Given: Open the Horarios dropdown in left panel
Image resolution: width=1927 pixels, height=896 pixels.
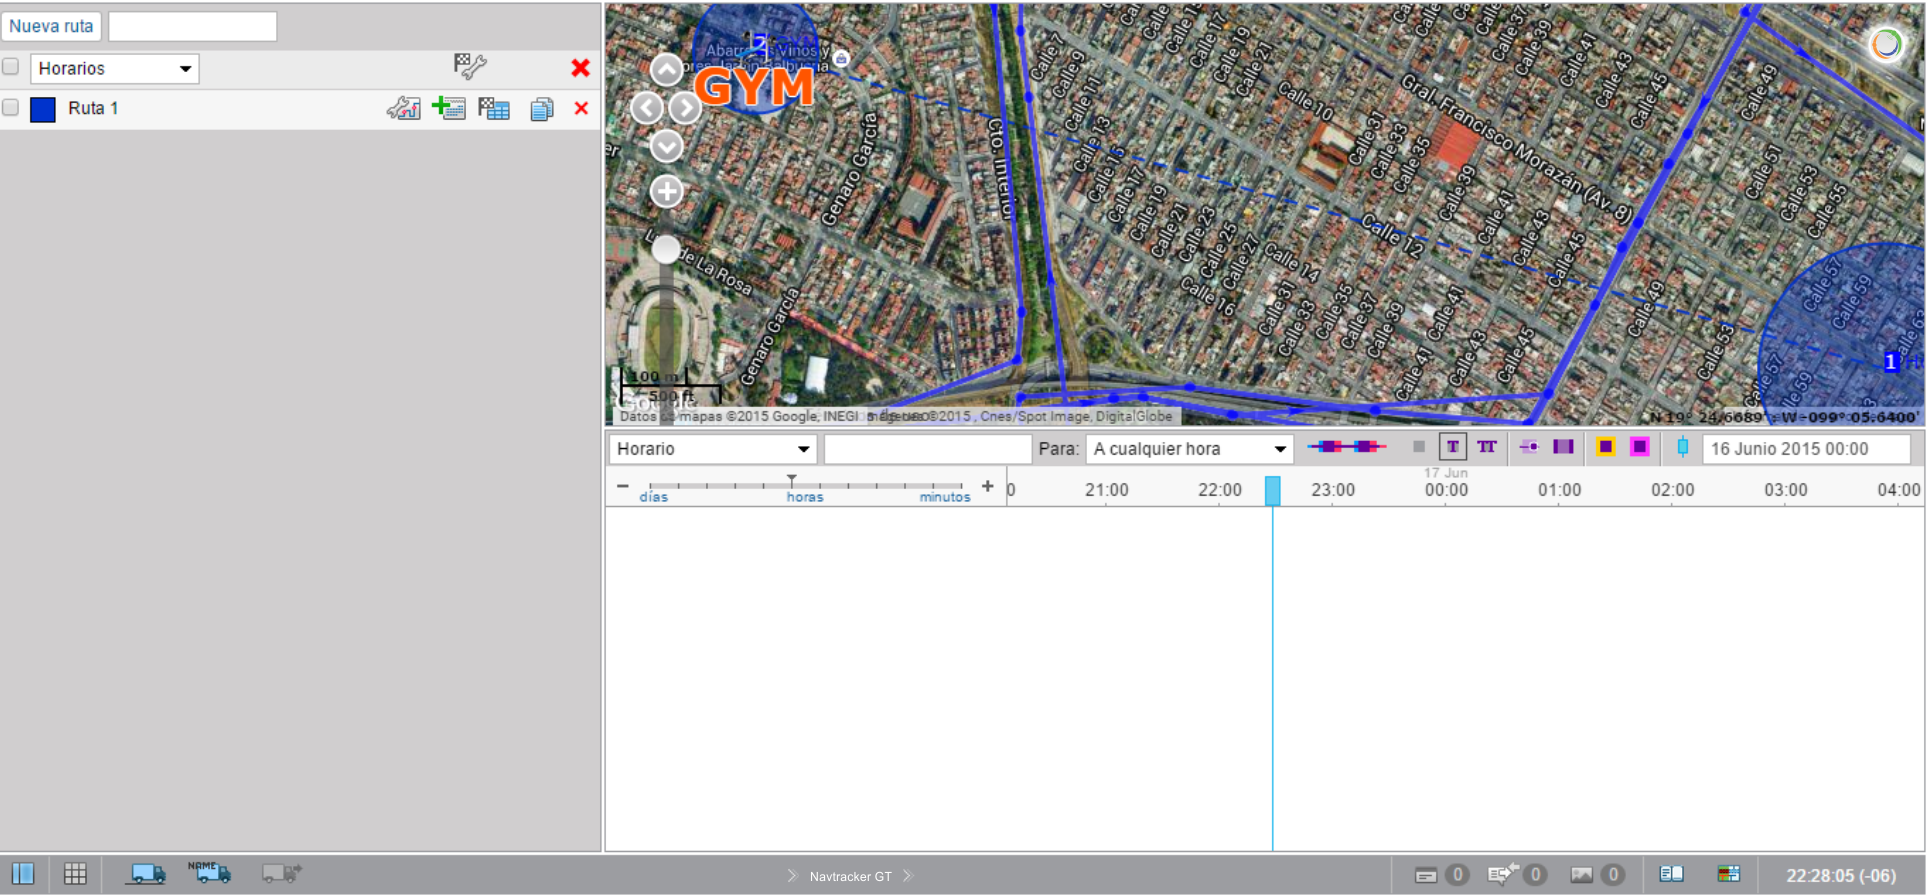Looking at the screenshot, I should pyautogui.click(x=114, y=69).
